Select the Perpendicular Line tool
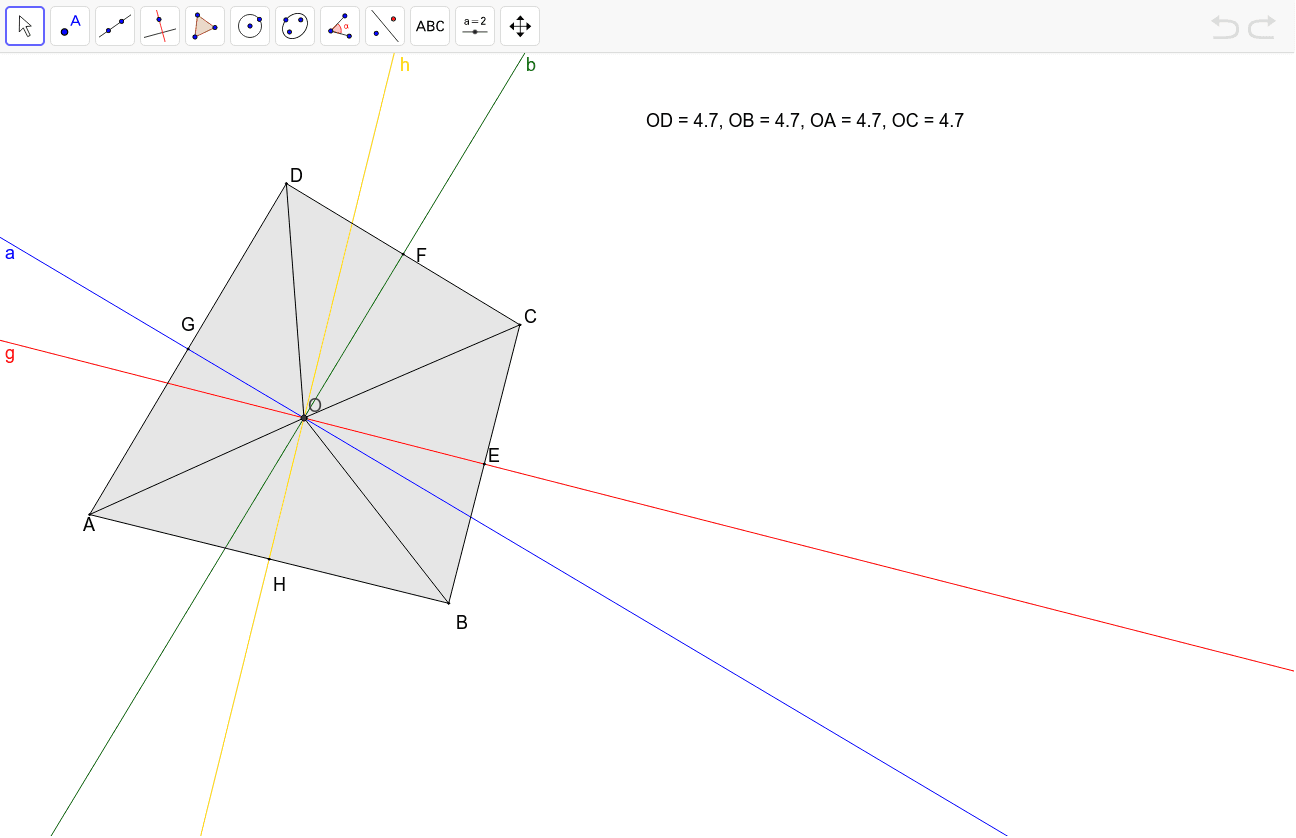The width and height of the screenshot is (1296, 838). pyautogui.click(x=160, y=26)
